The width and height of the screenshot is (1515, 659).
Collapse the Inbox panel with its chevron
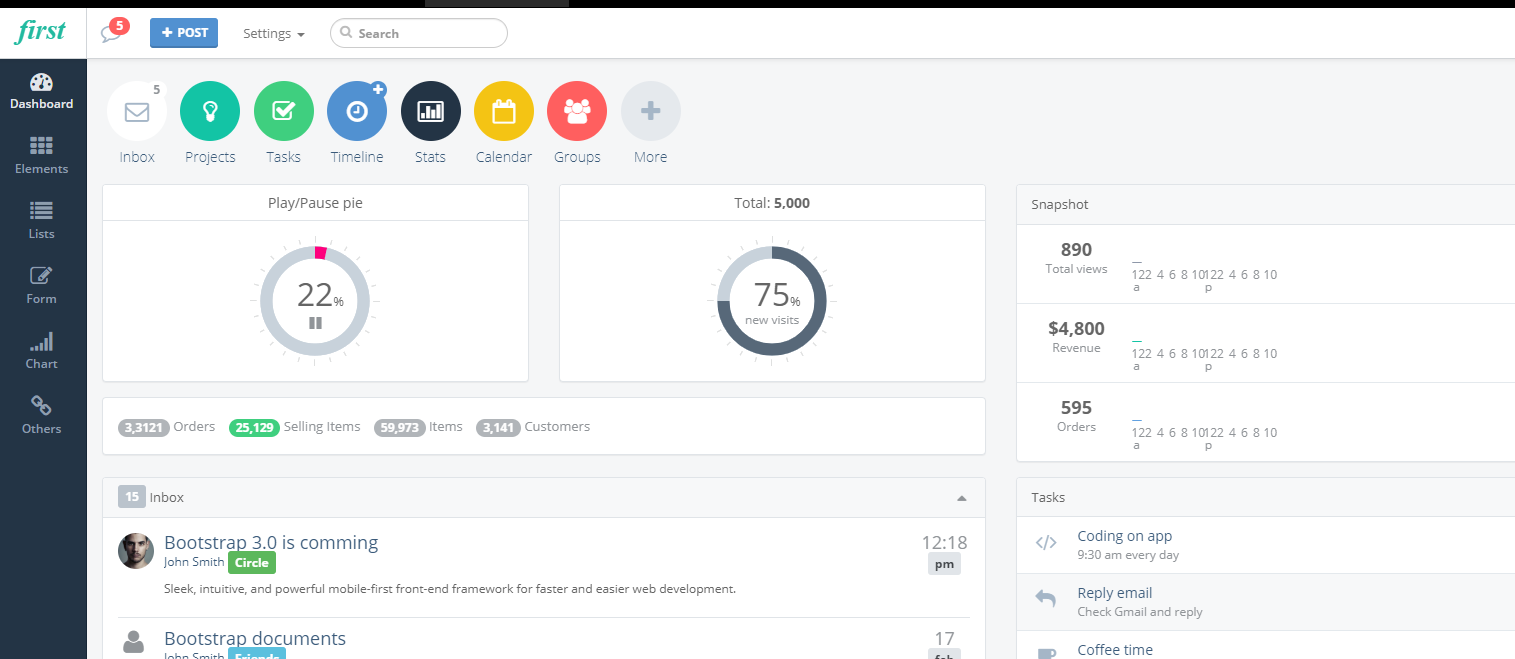(x=961, y=497)
